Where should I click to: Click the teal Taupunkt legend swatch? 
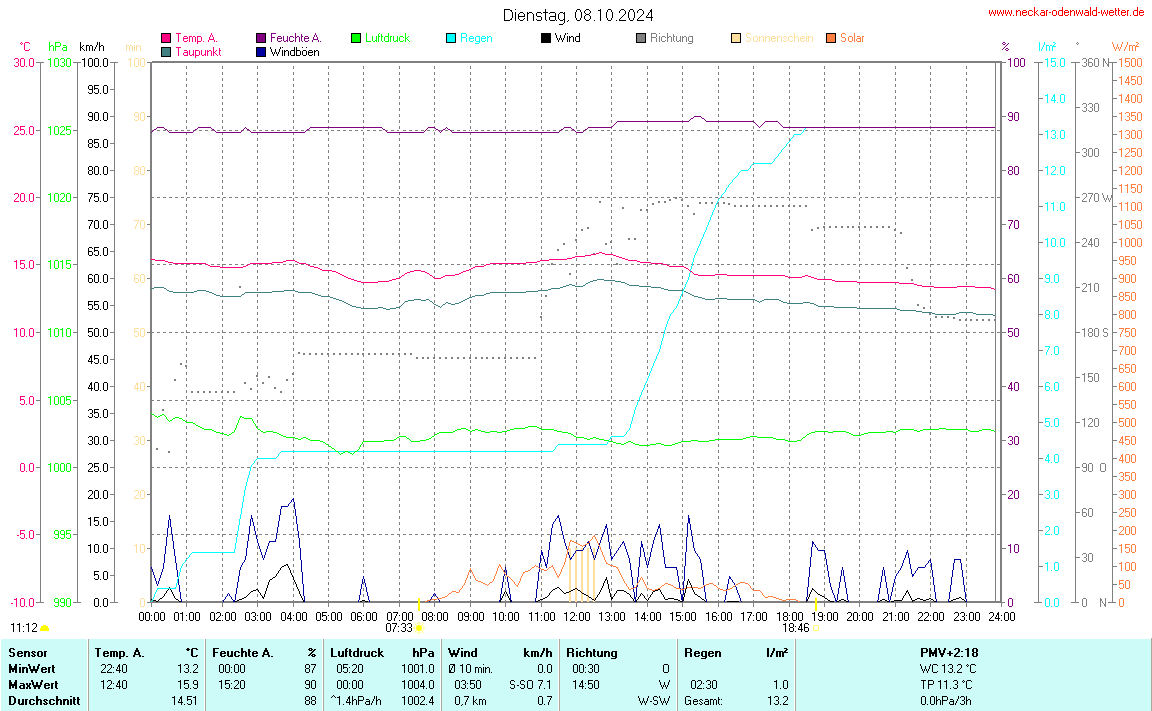coord(166,51)
